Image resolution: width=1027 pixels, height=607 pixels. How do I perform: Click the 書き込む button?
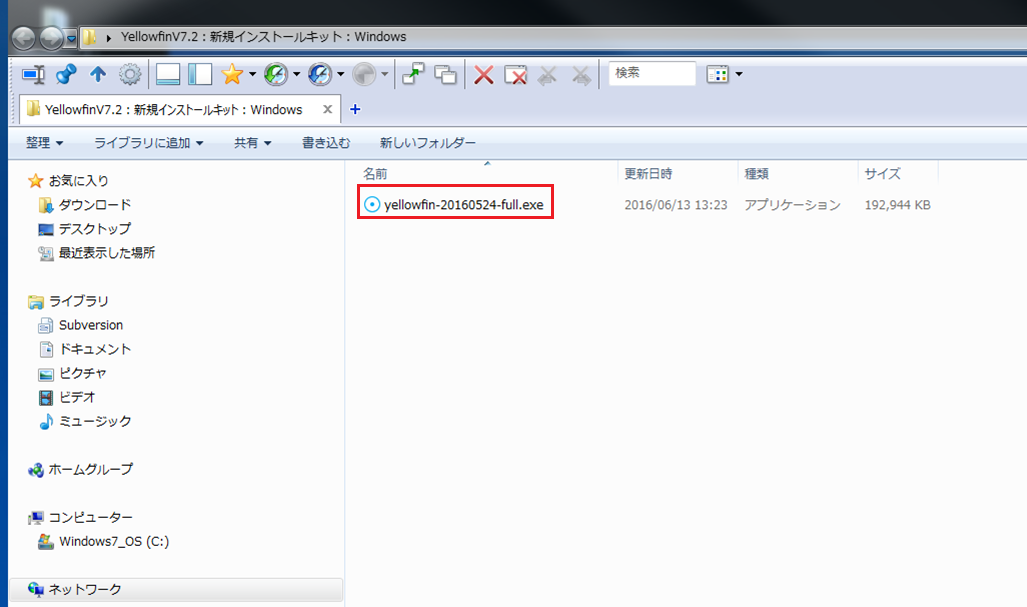coord(326,143)
